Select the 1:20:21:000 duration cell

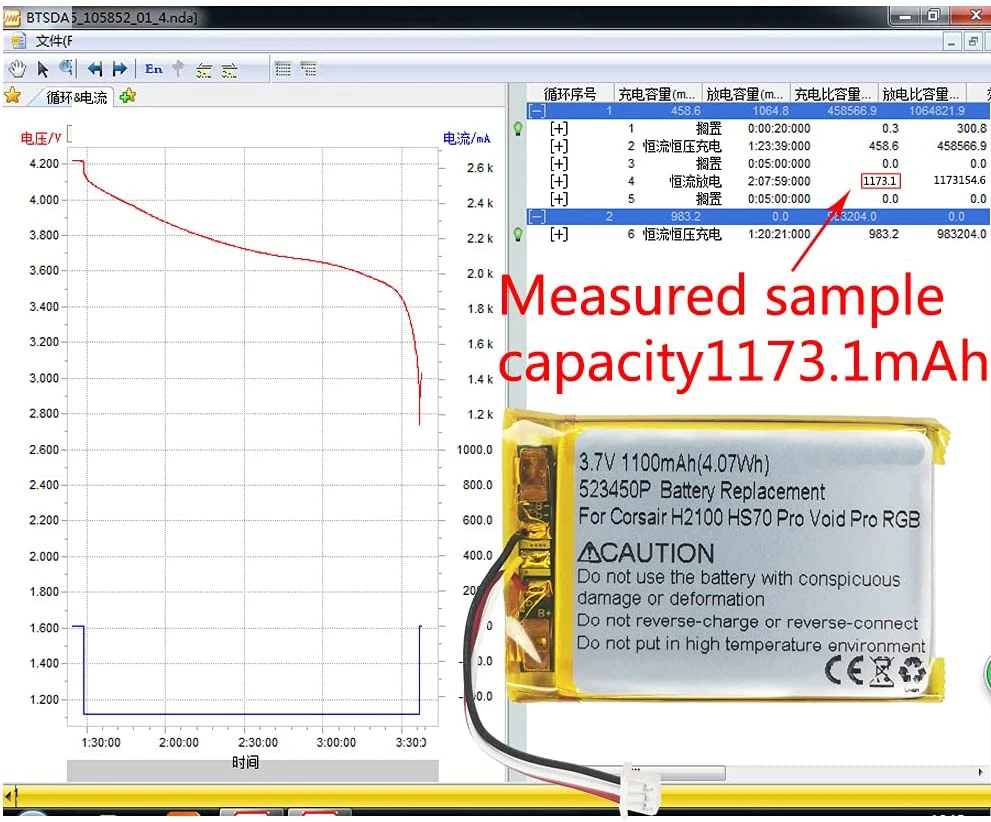tap(779, 234)
